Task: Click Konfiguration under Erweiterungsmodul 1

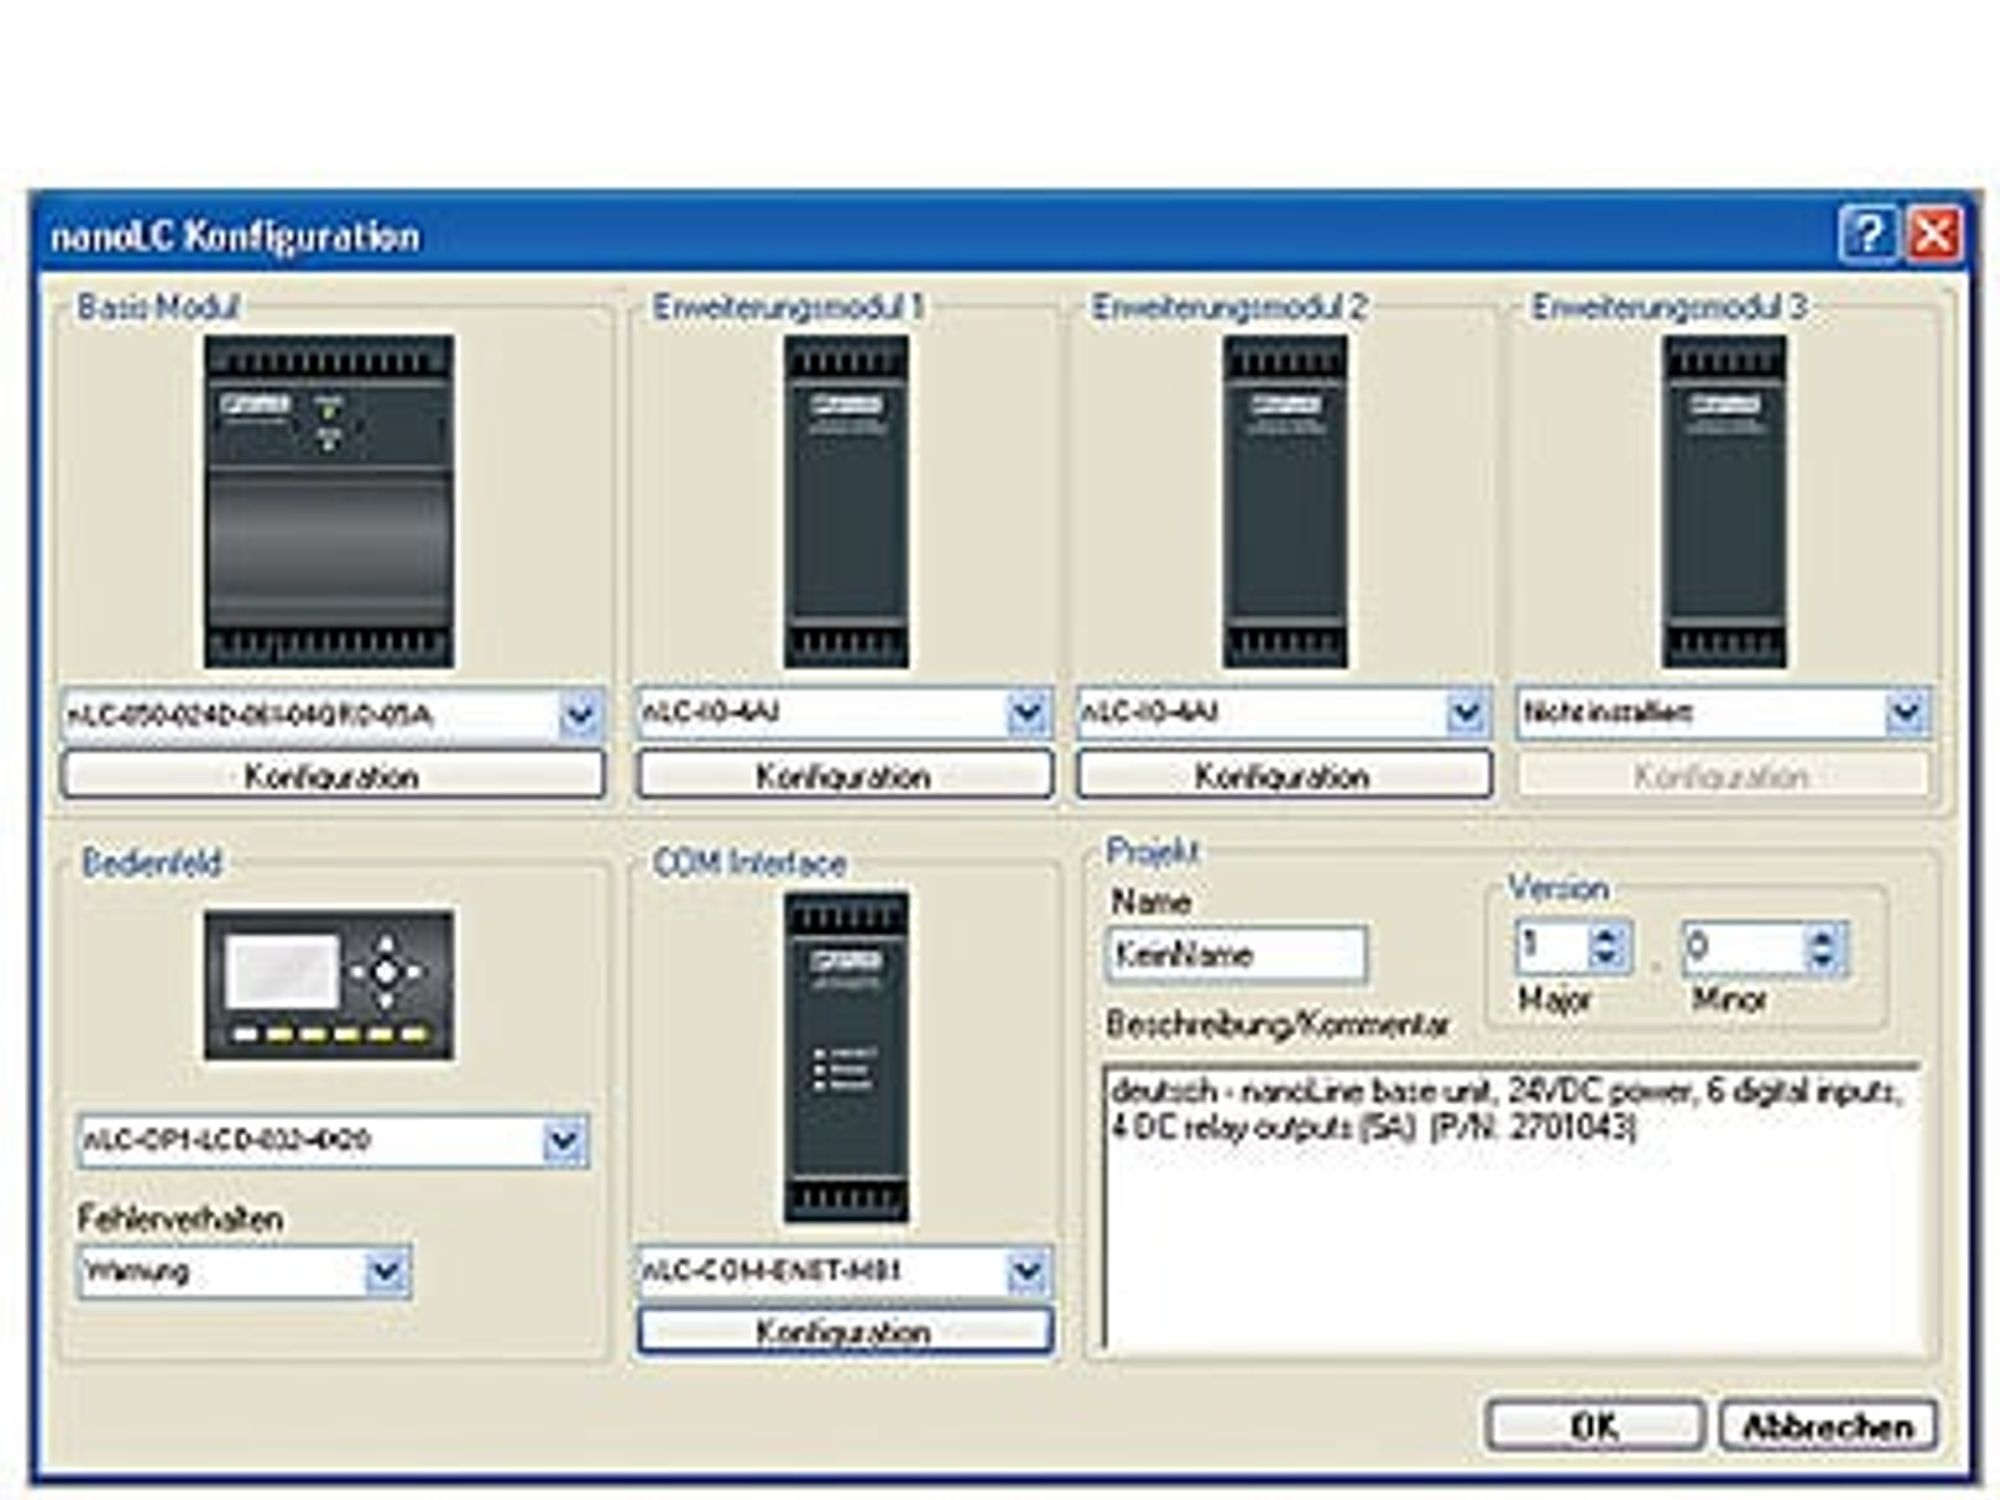Action: 845,776
